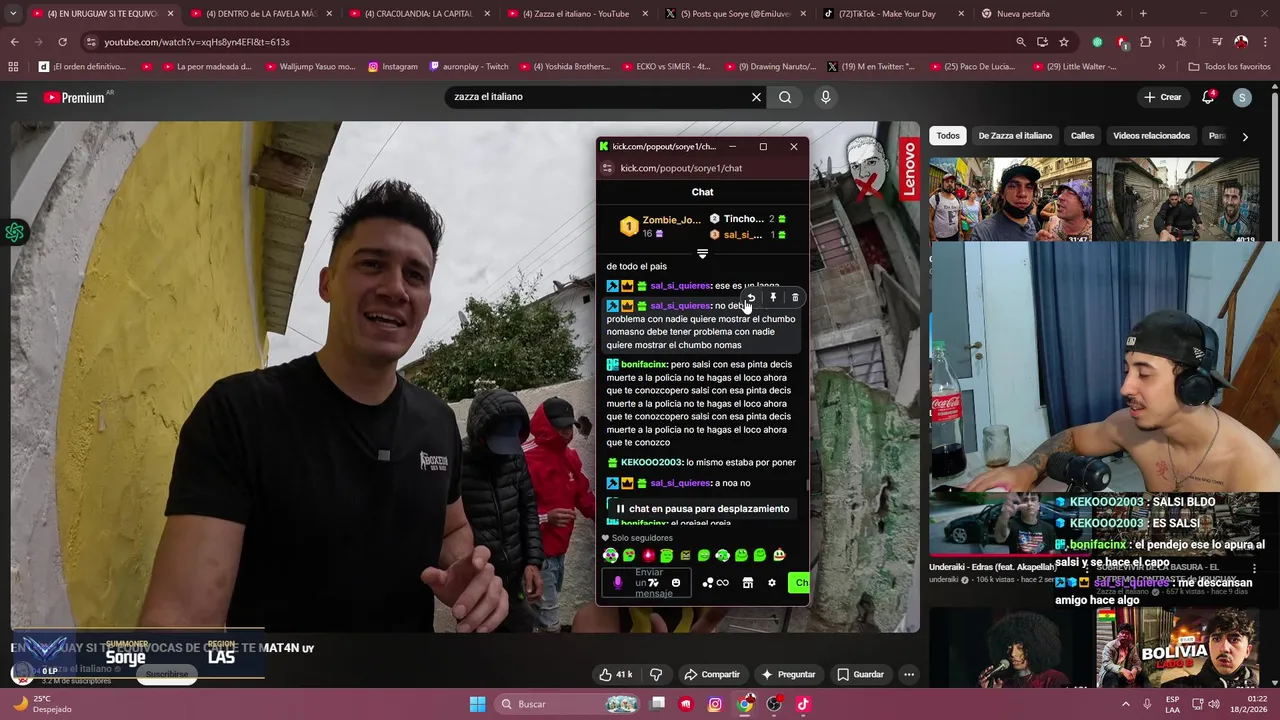Open Chrome extensions puzzle icon
The height and width of the screenshot is (720, 1280).
pyautogui.click(x=1146, y=42)
